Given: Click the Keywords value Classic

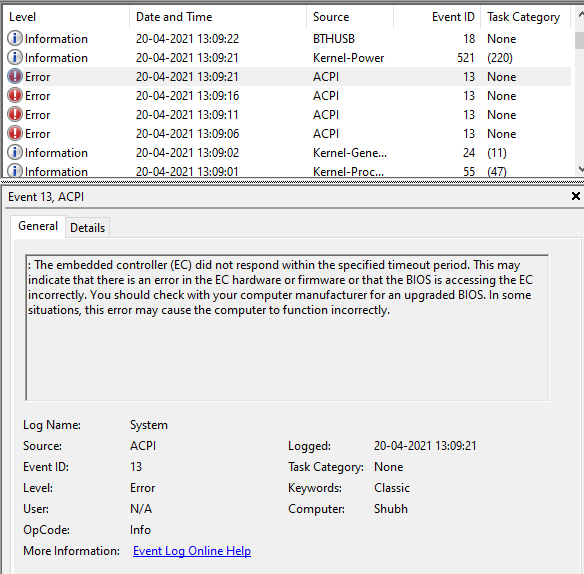Looking at the screenshot, I should [392, 488].
